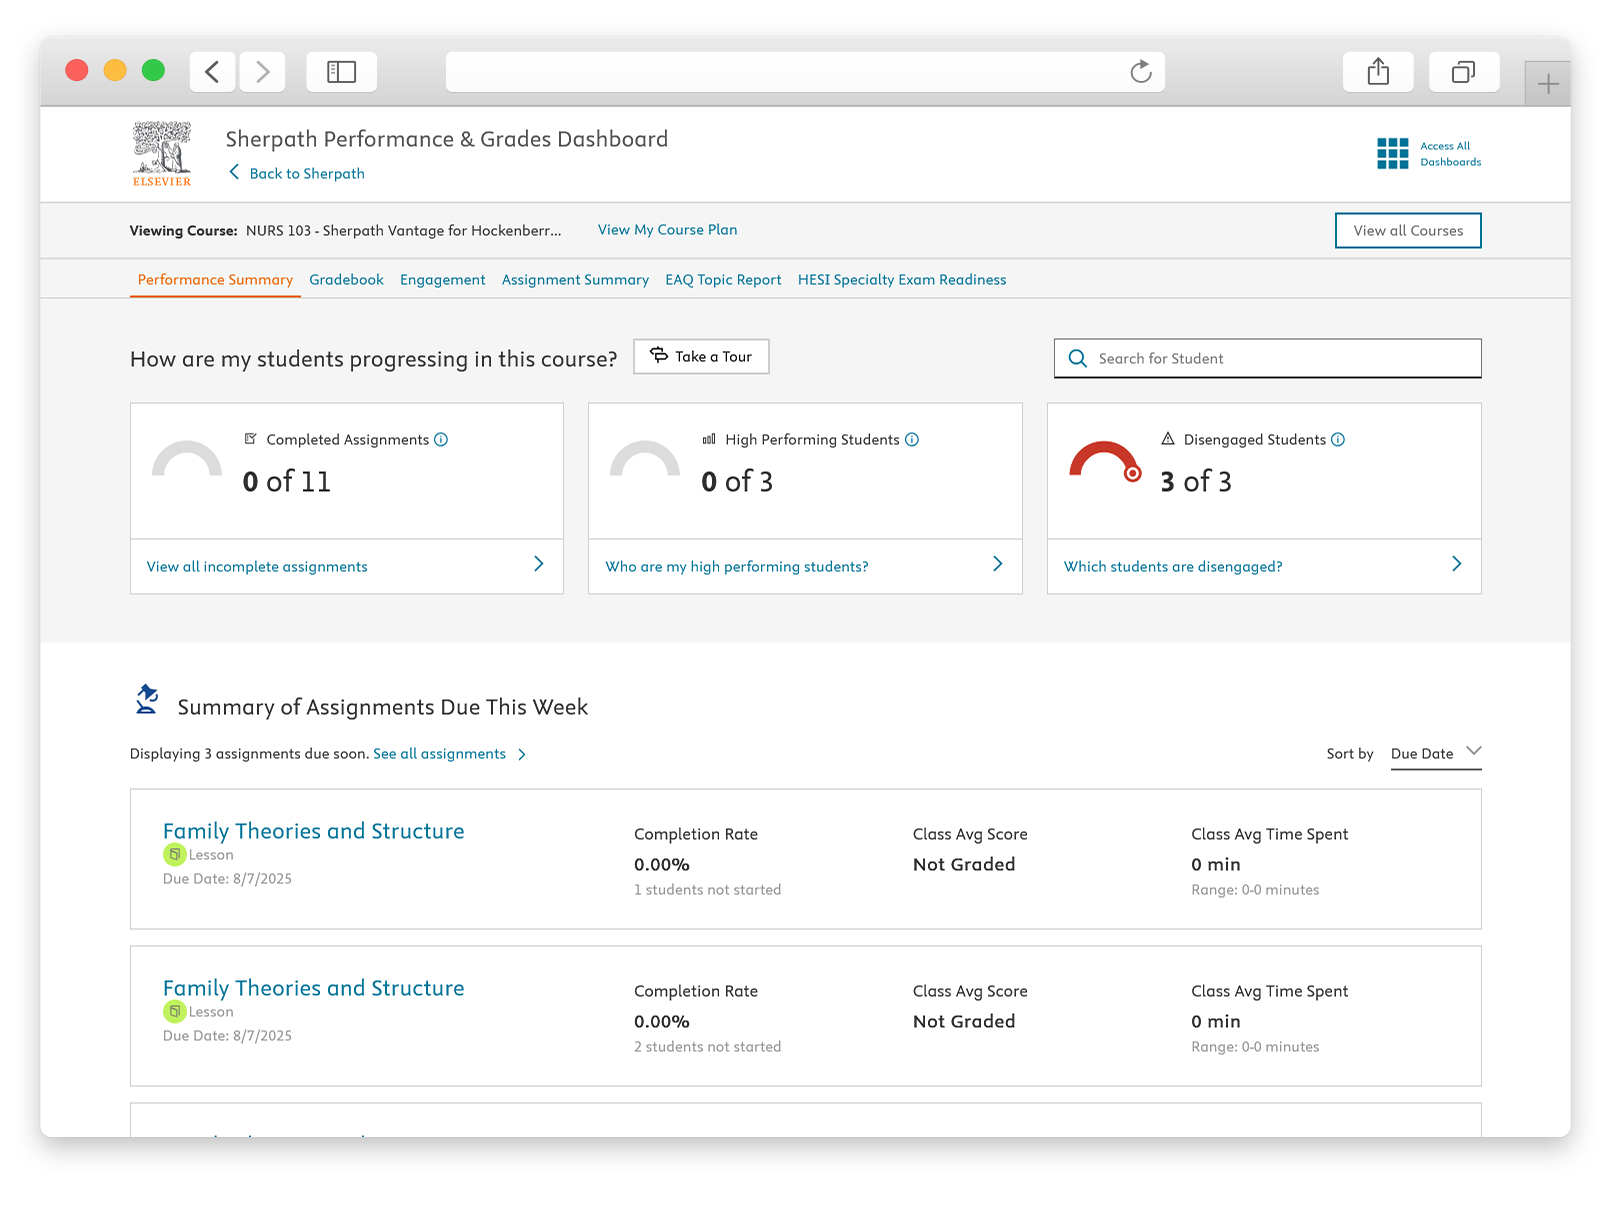Expand arrow for high performing students row
1611x1215 pixels.
(997, 564)
